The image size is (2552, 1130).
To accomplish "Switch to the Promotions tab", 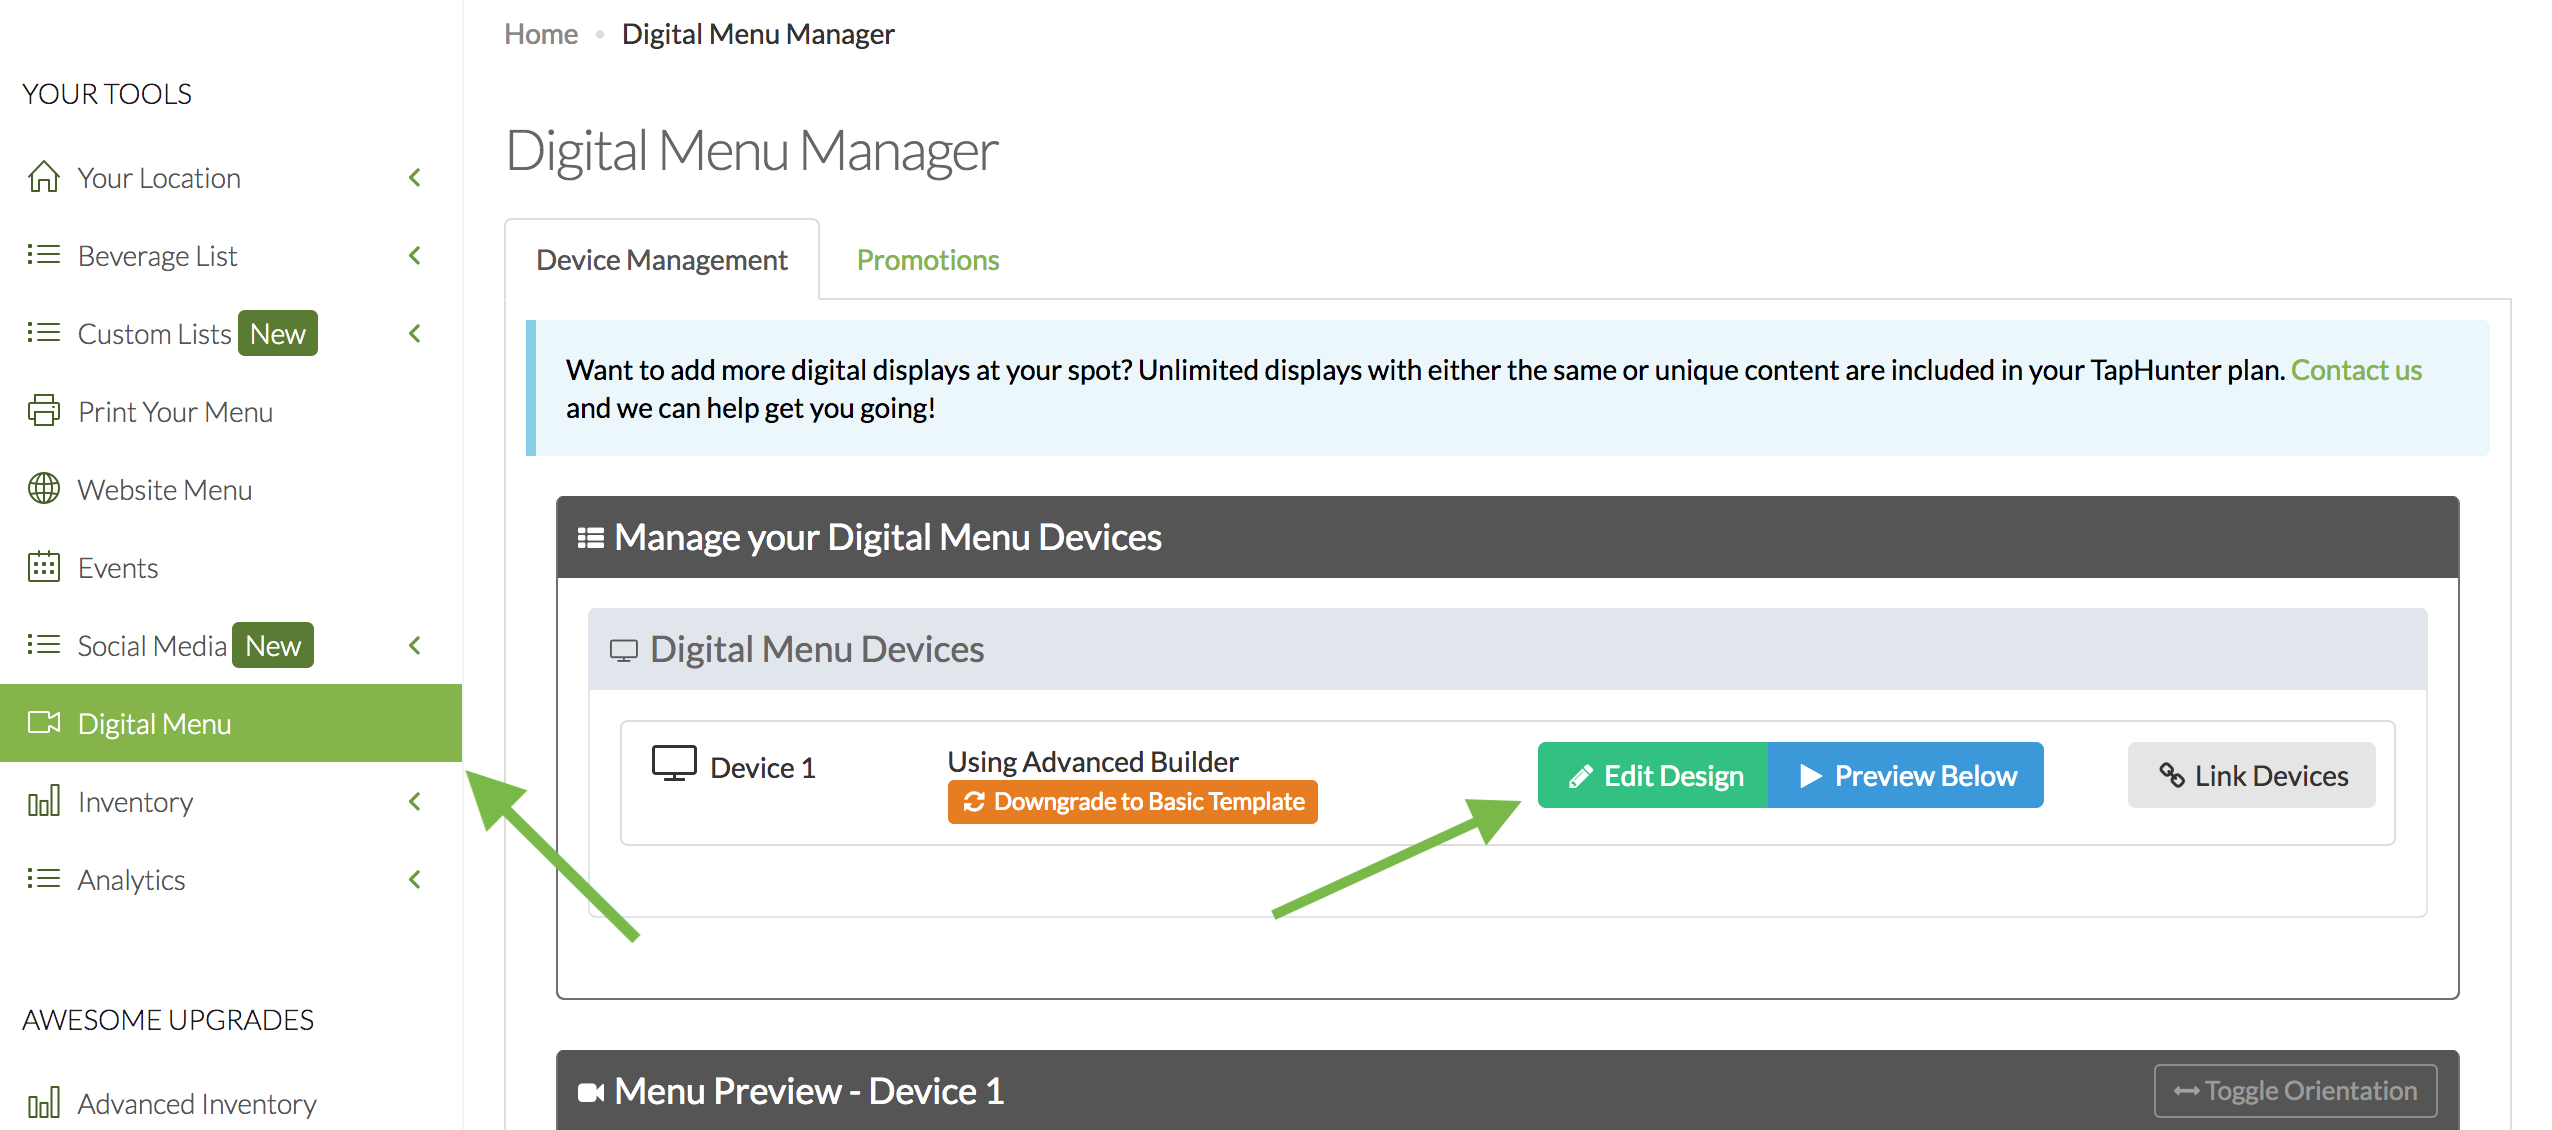I will (x=927, y=260).
